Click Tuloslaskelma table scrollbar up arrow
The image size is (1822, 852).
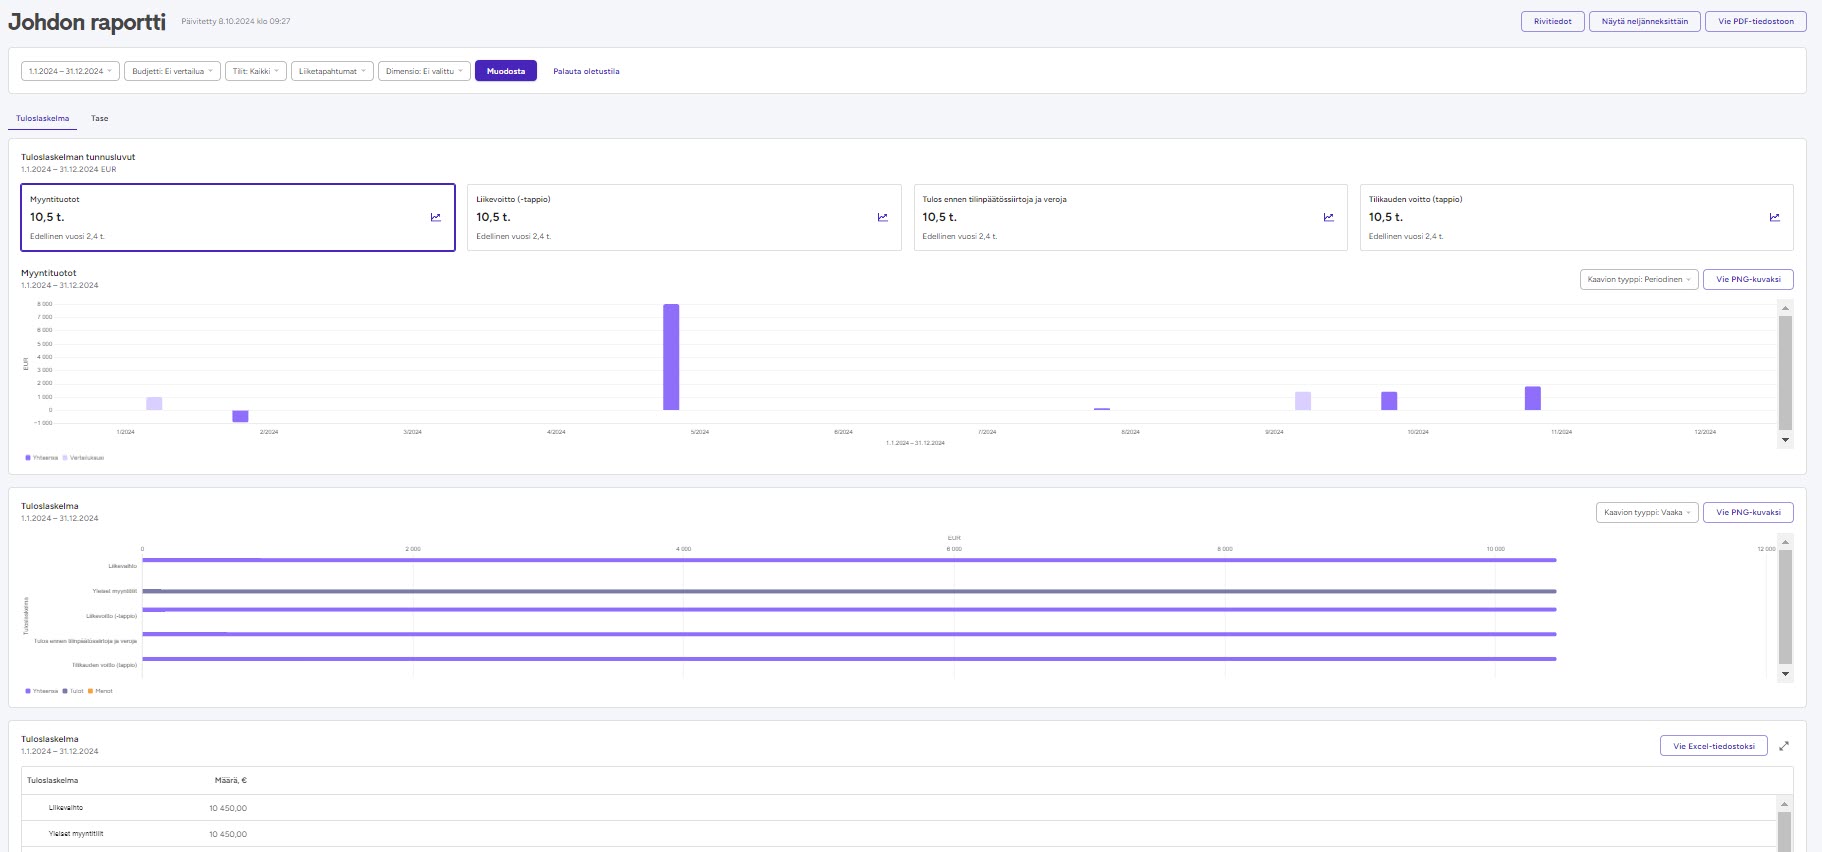coord(1785,803)
